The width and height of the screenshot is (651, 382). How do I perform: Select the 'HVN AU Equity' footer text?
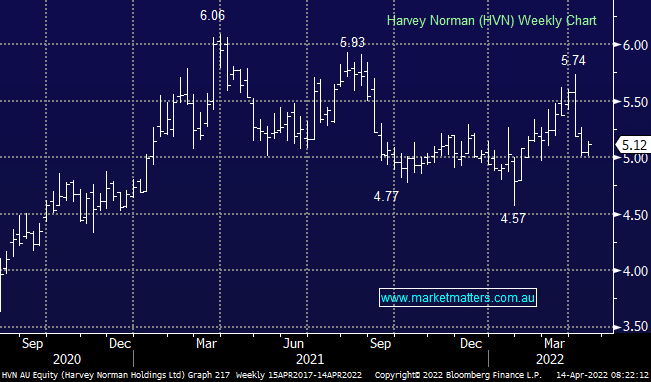point(29,375)
